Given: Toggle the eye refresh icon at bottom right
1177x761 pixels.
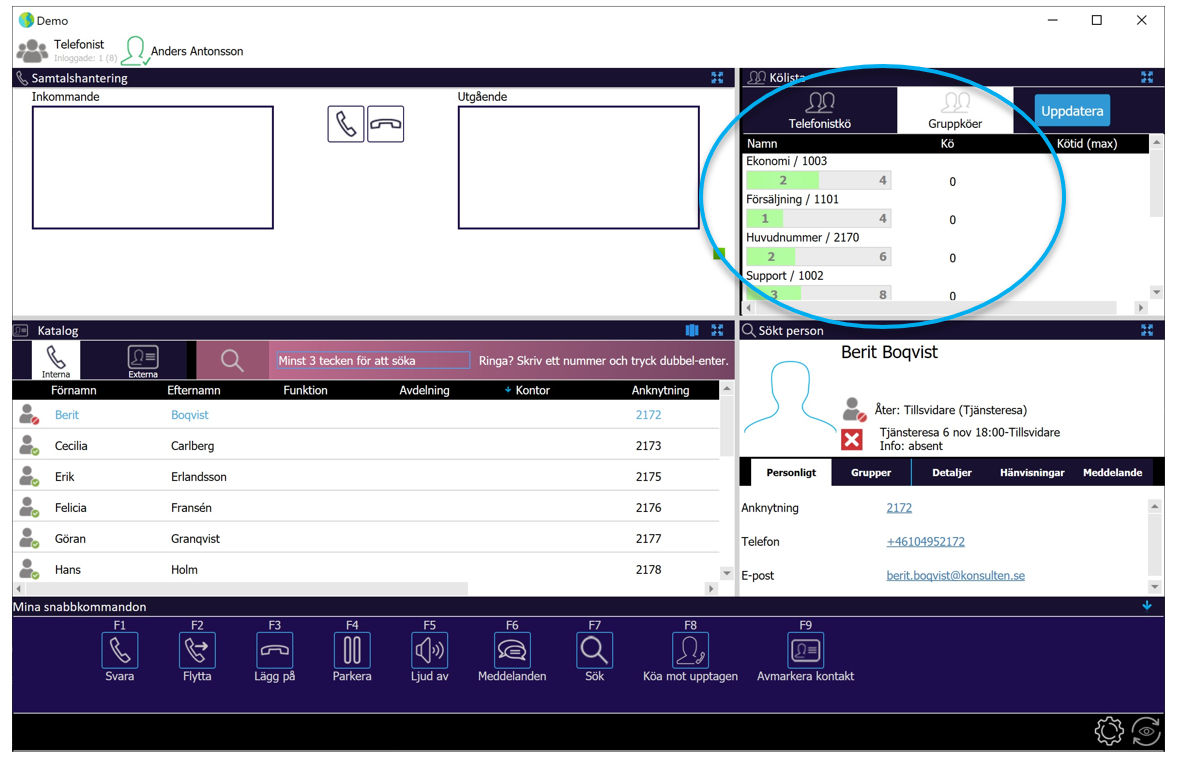Looking at the screenshot, I should click(x=1146, y=730).
